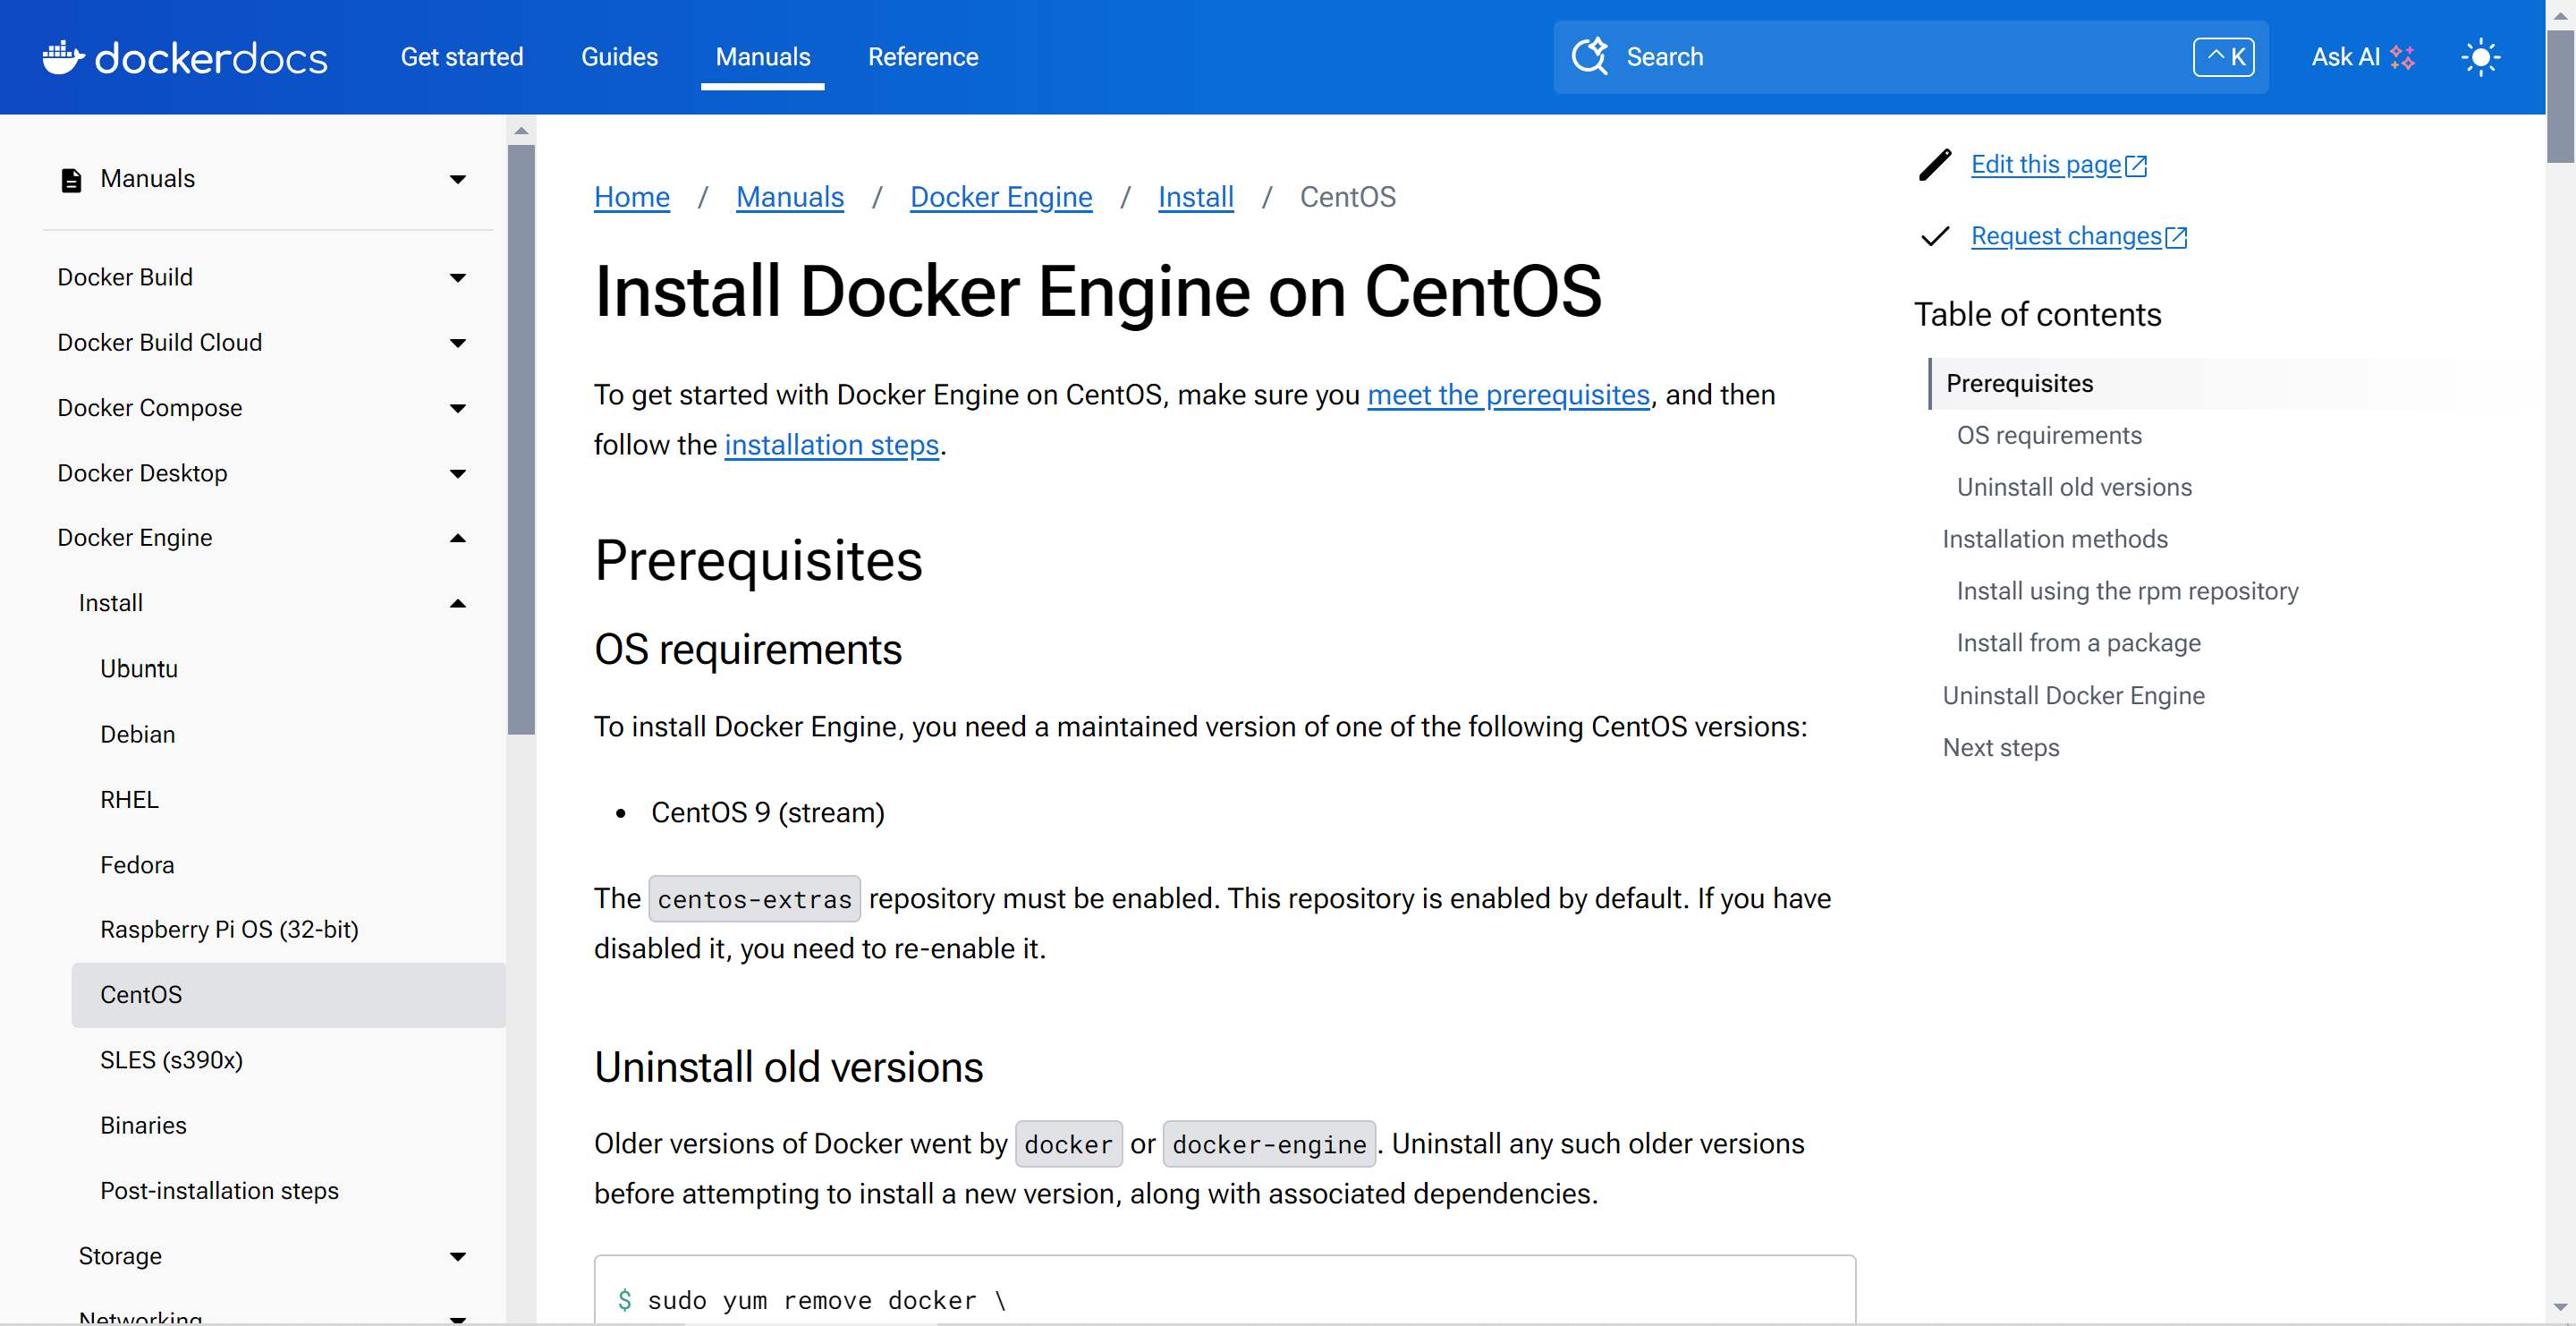
Task: Open RHEL install page in sidebar
Action: point(129,800)
